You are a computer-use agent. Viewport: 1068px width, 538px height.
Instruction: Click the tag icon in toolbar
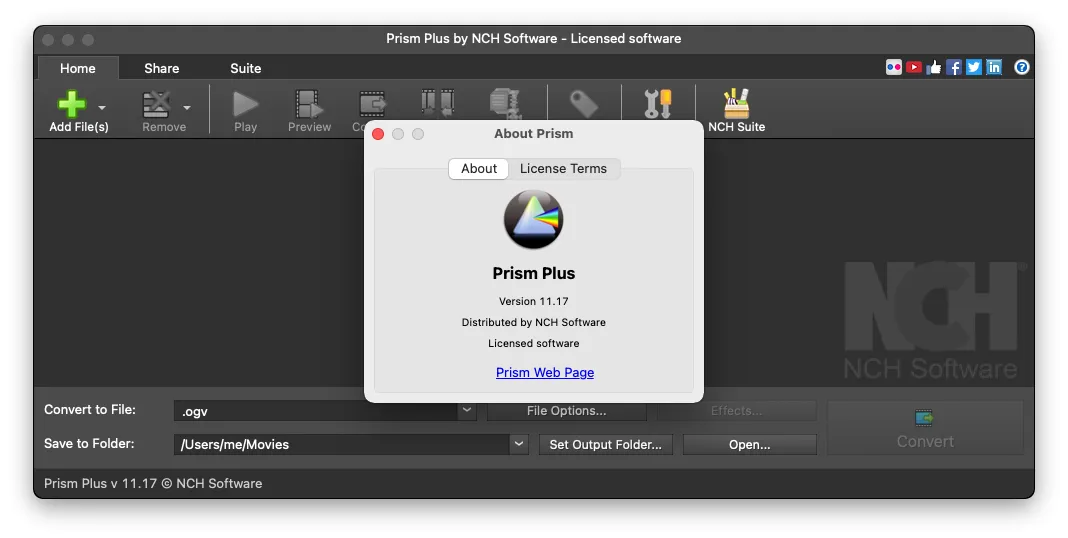pos(584,104)
